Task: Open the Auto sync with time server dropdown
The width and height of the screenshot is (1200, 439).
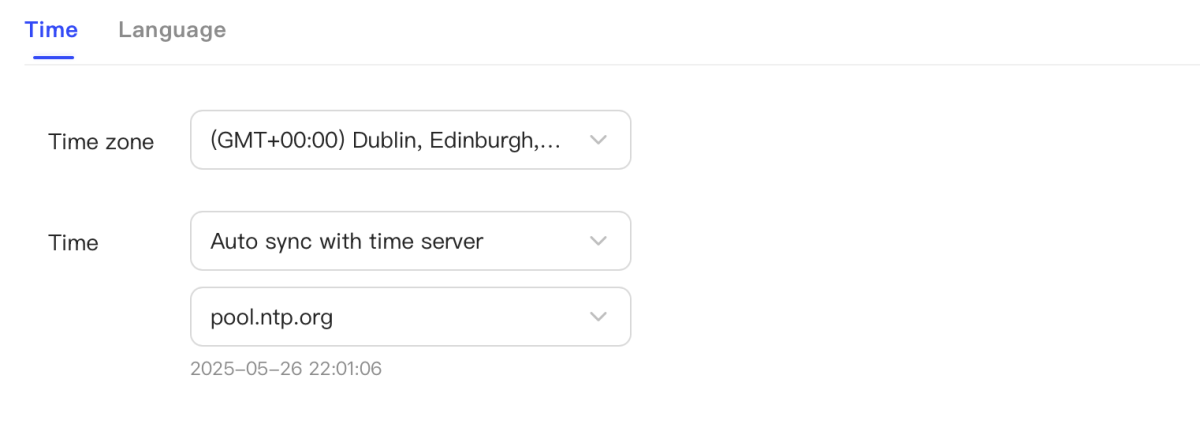Action: (x=410, y=241)
